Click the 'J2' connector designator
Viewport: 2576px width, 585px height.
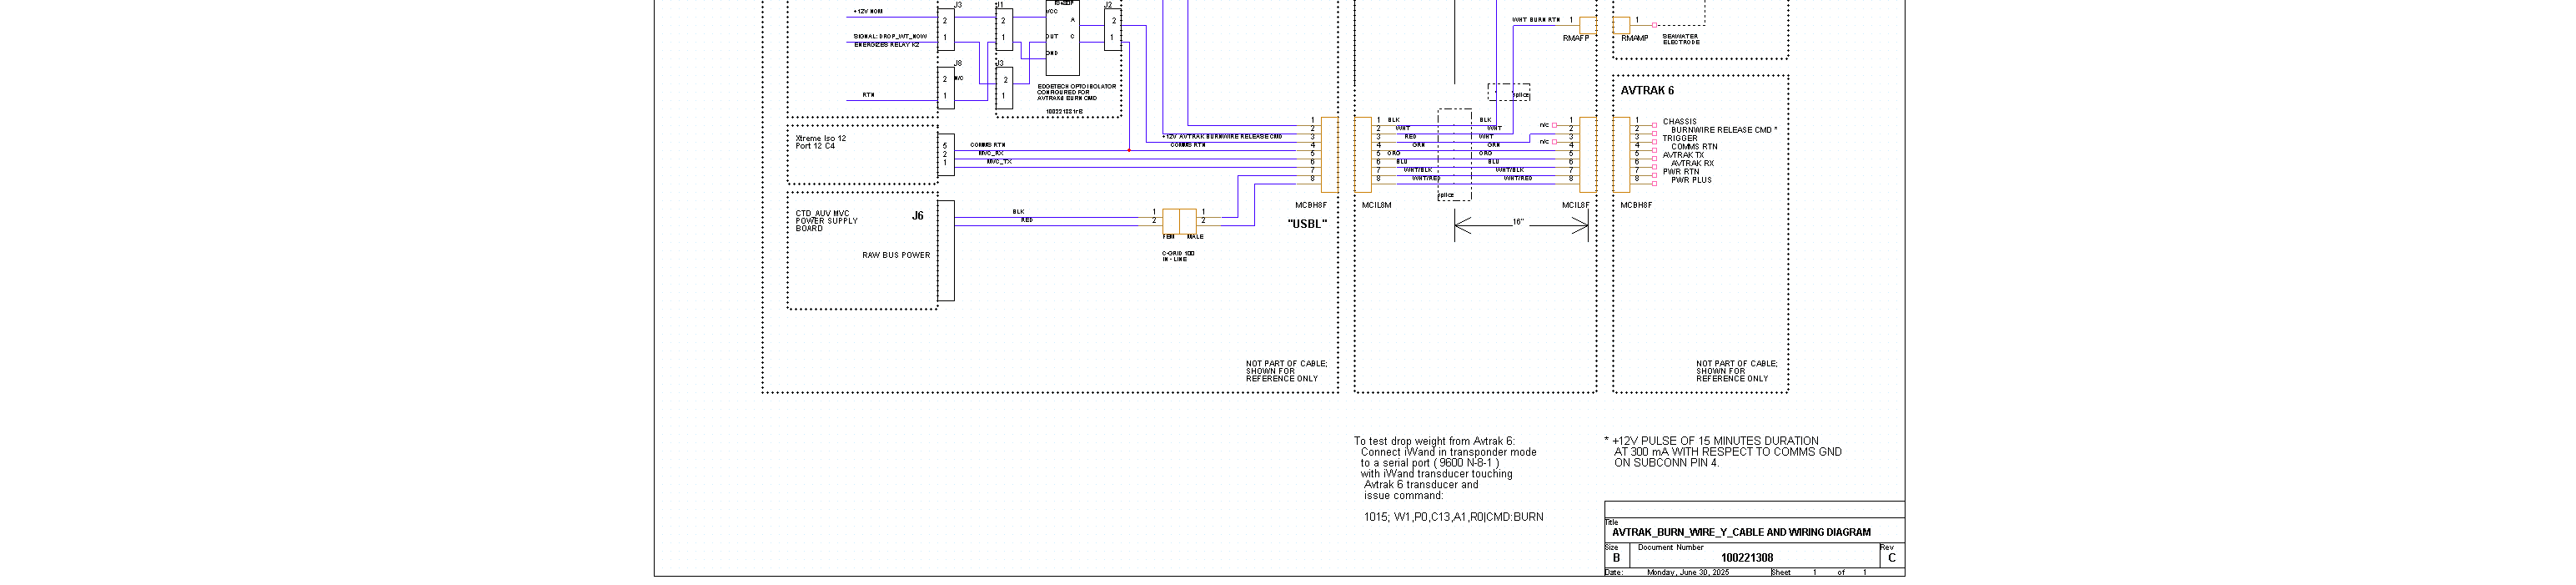1108,5
